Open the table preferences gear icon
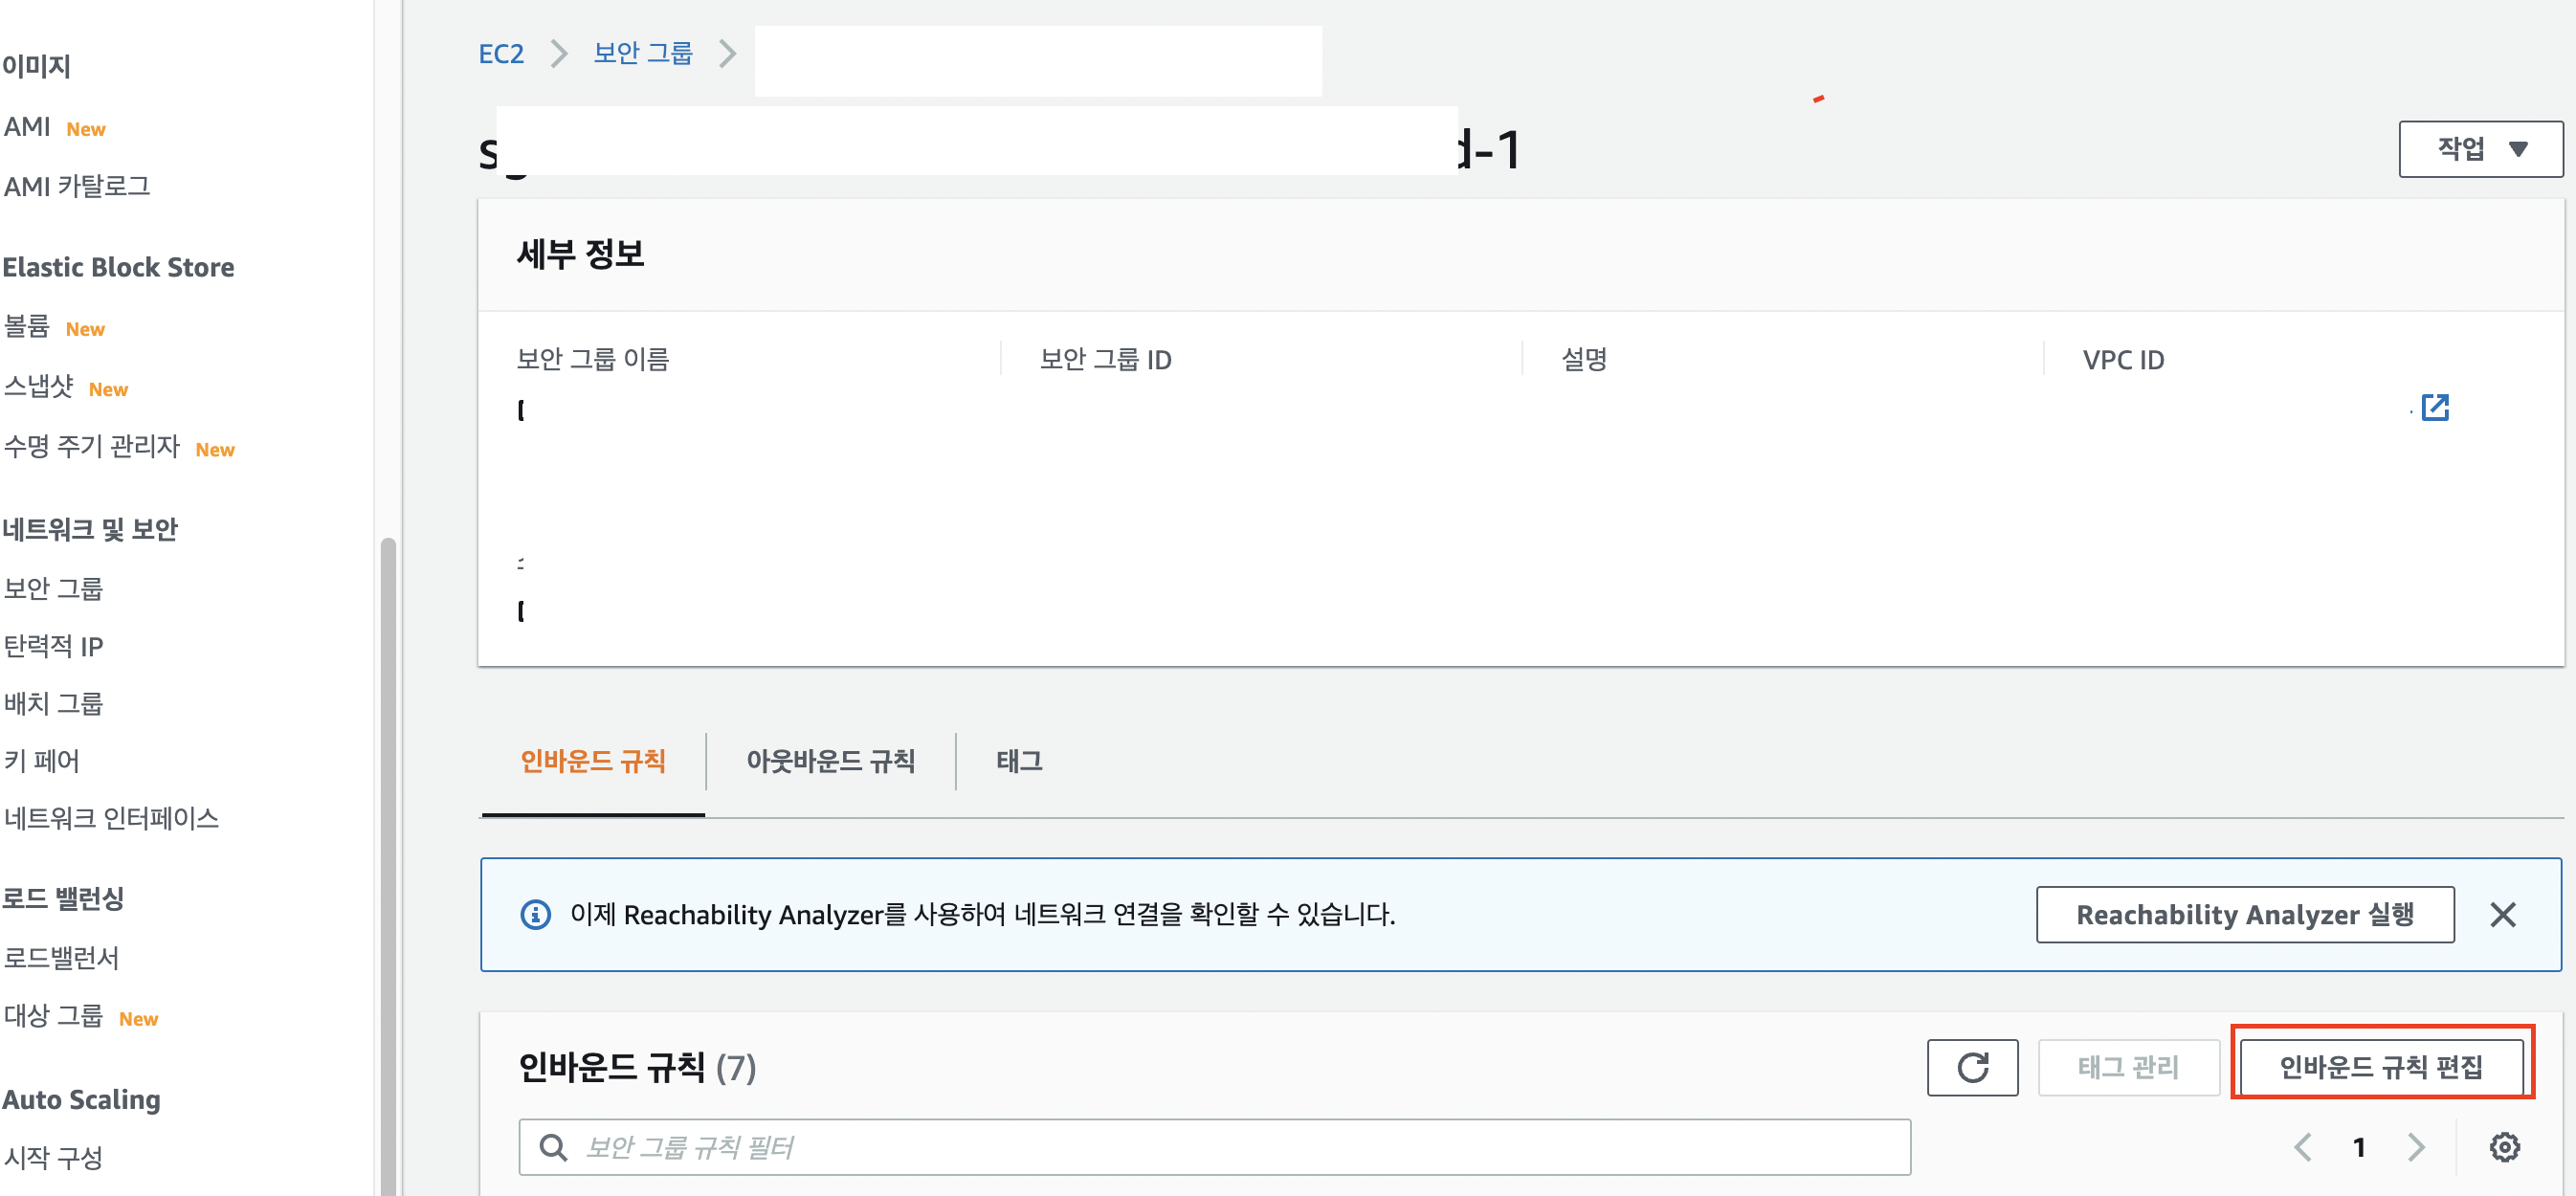Screen dimensions: 2576x1196 pyautogui.click(x=2503, y=1147)
